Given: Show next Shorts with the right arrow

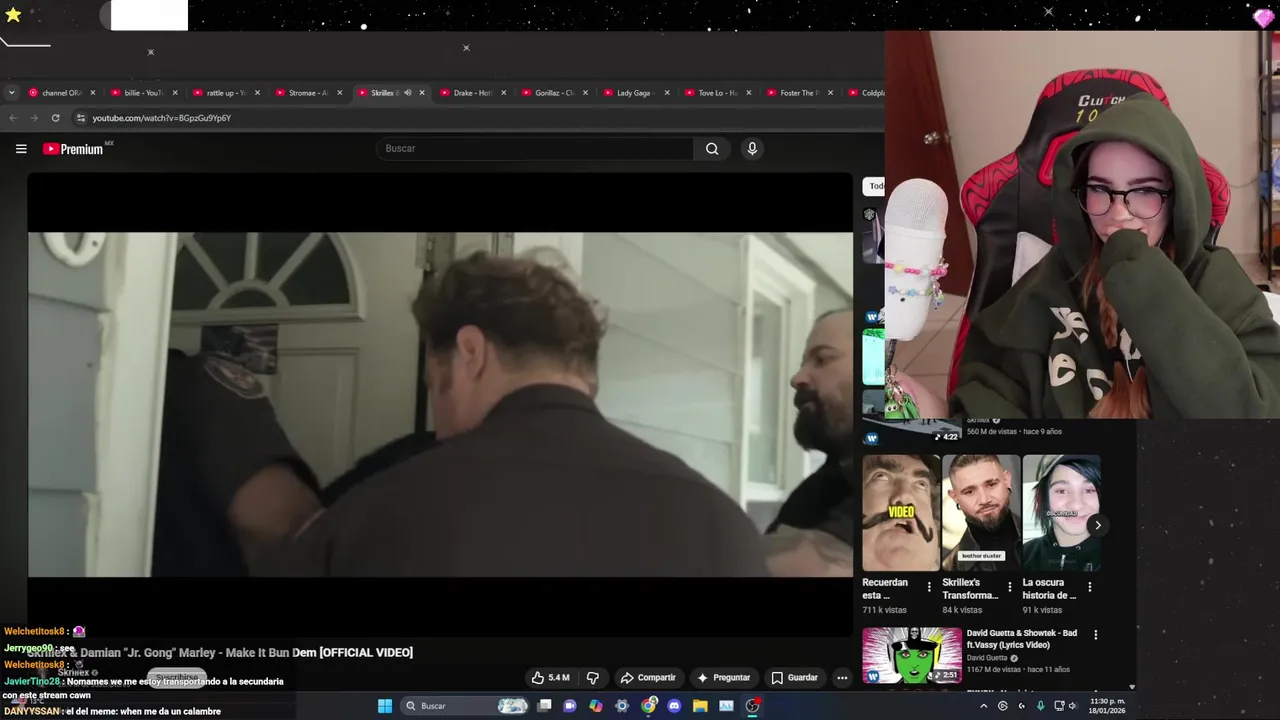Looking at the screenshot, I should [x=1097, y=525].
